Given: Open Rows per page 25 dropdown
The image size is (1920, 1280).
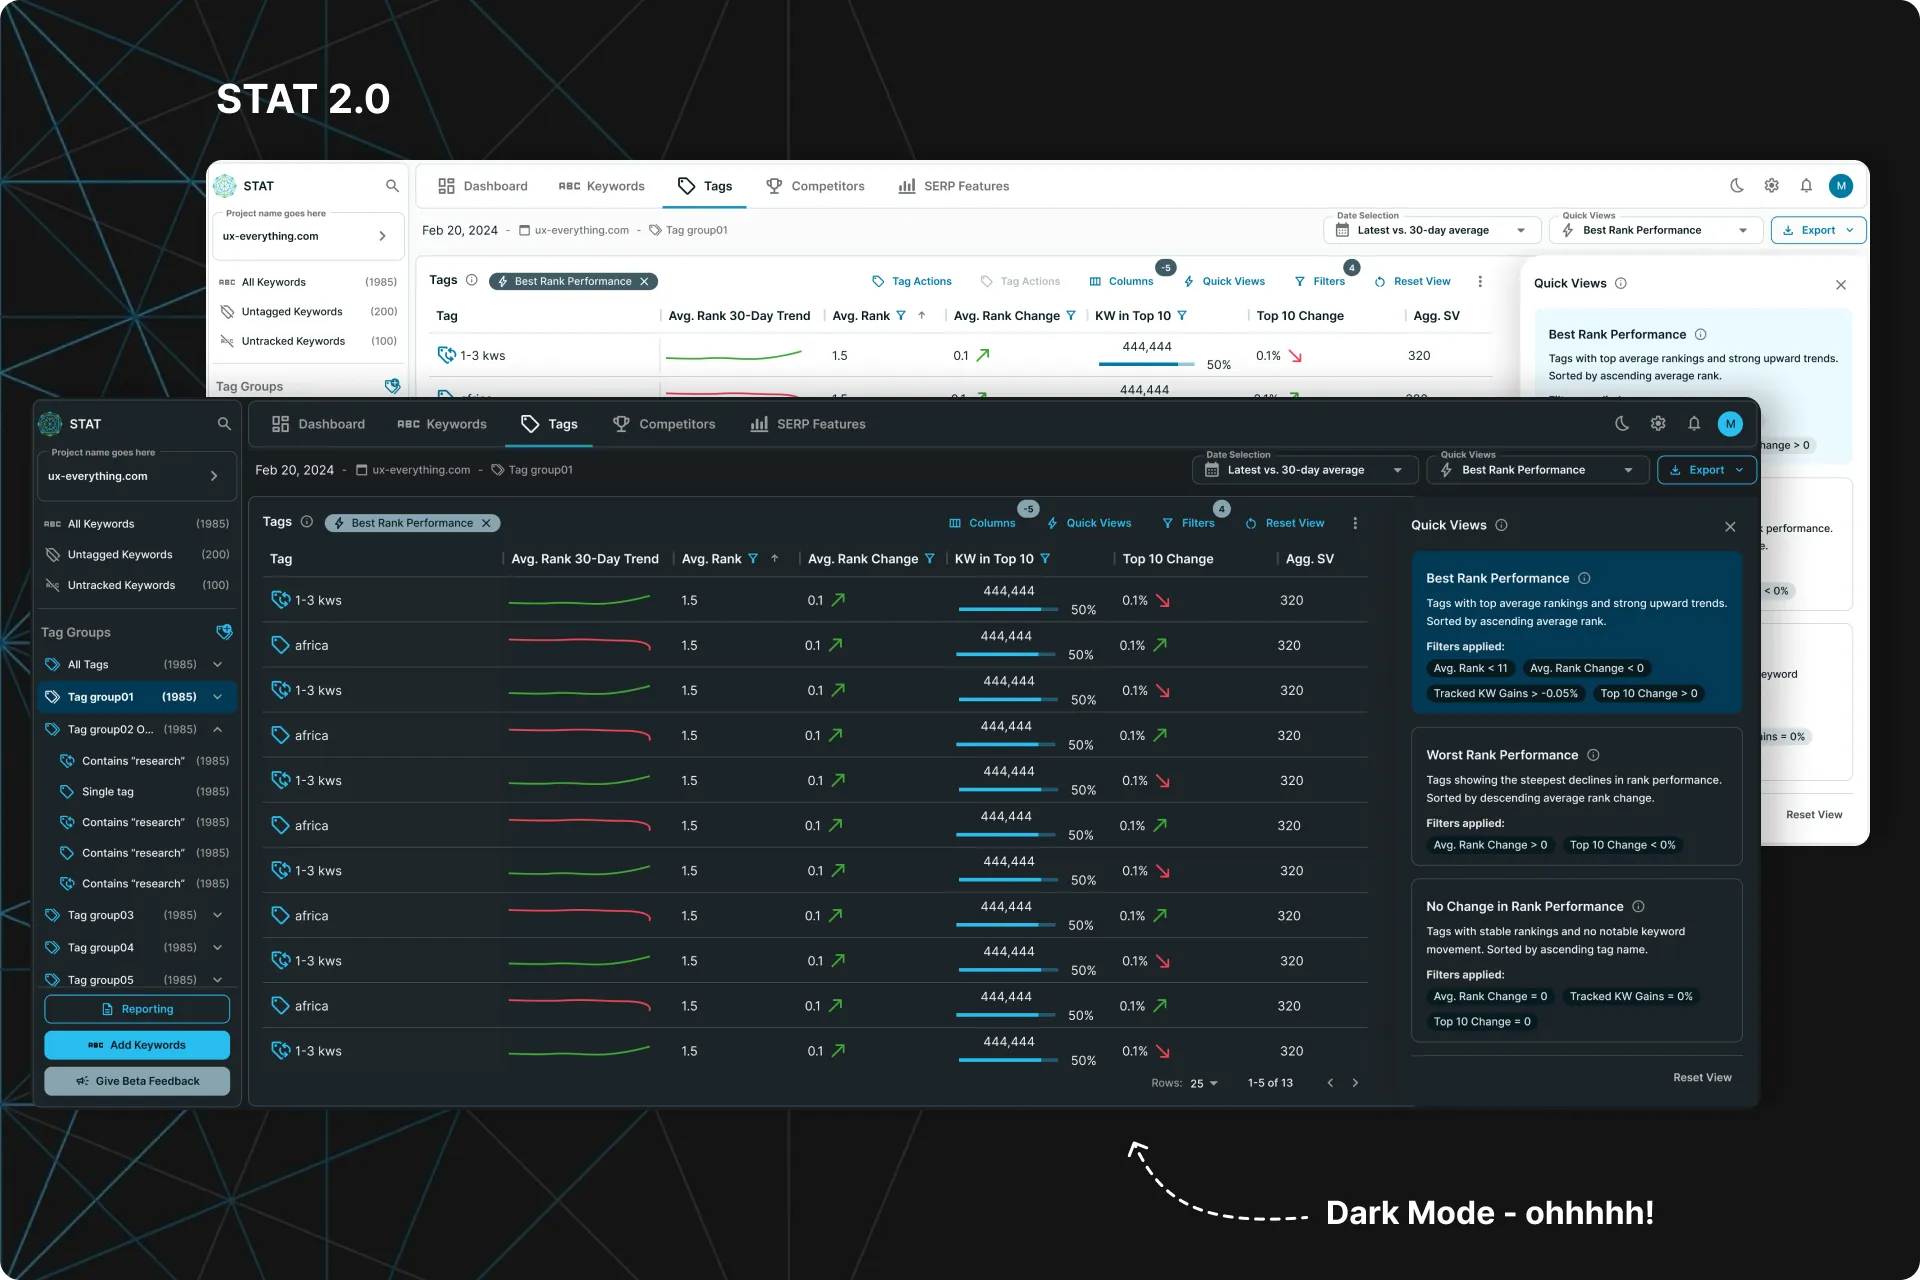Looking at the screenshot, I should (x=1203, y=1083).
